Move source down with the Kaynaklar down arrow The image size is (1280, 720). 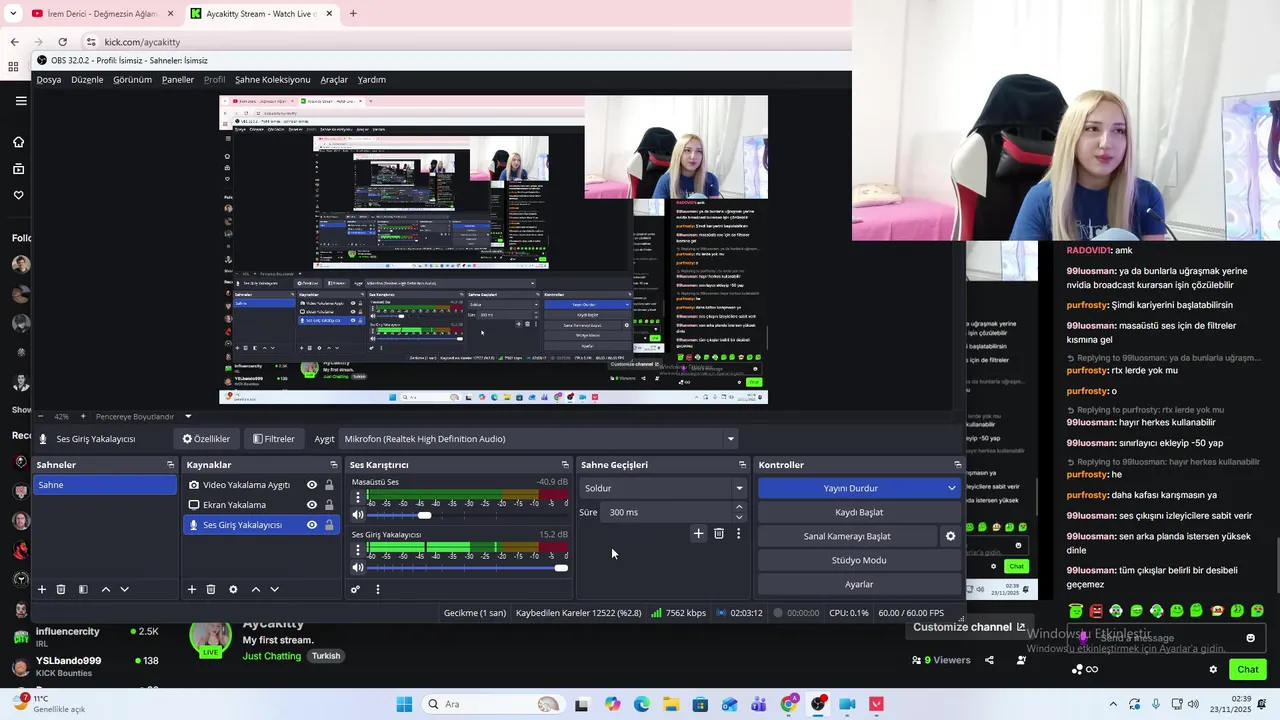pyautogui.click(x=274, y=589)
